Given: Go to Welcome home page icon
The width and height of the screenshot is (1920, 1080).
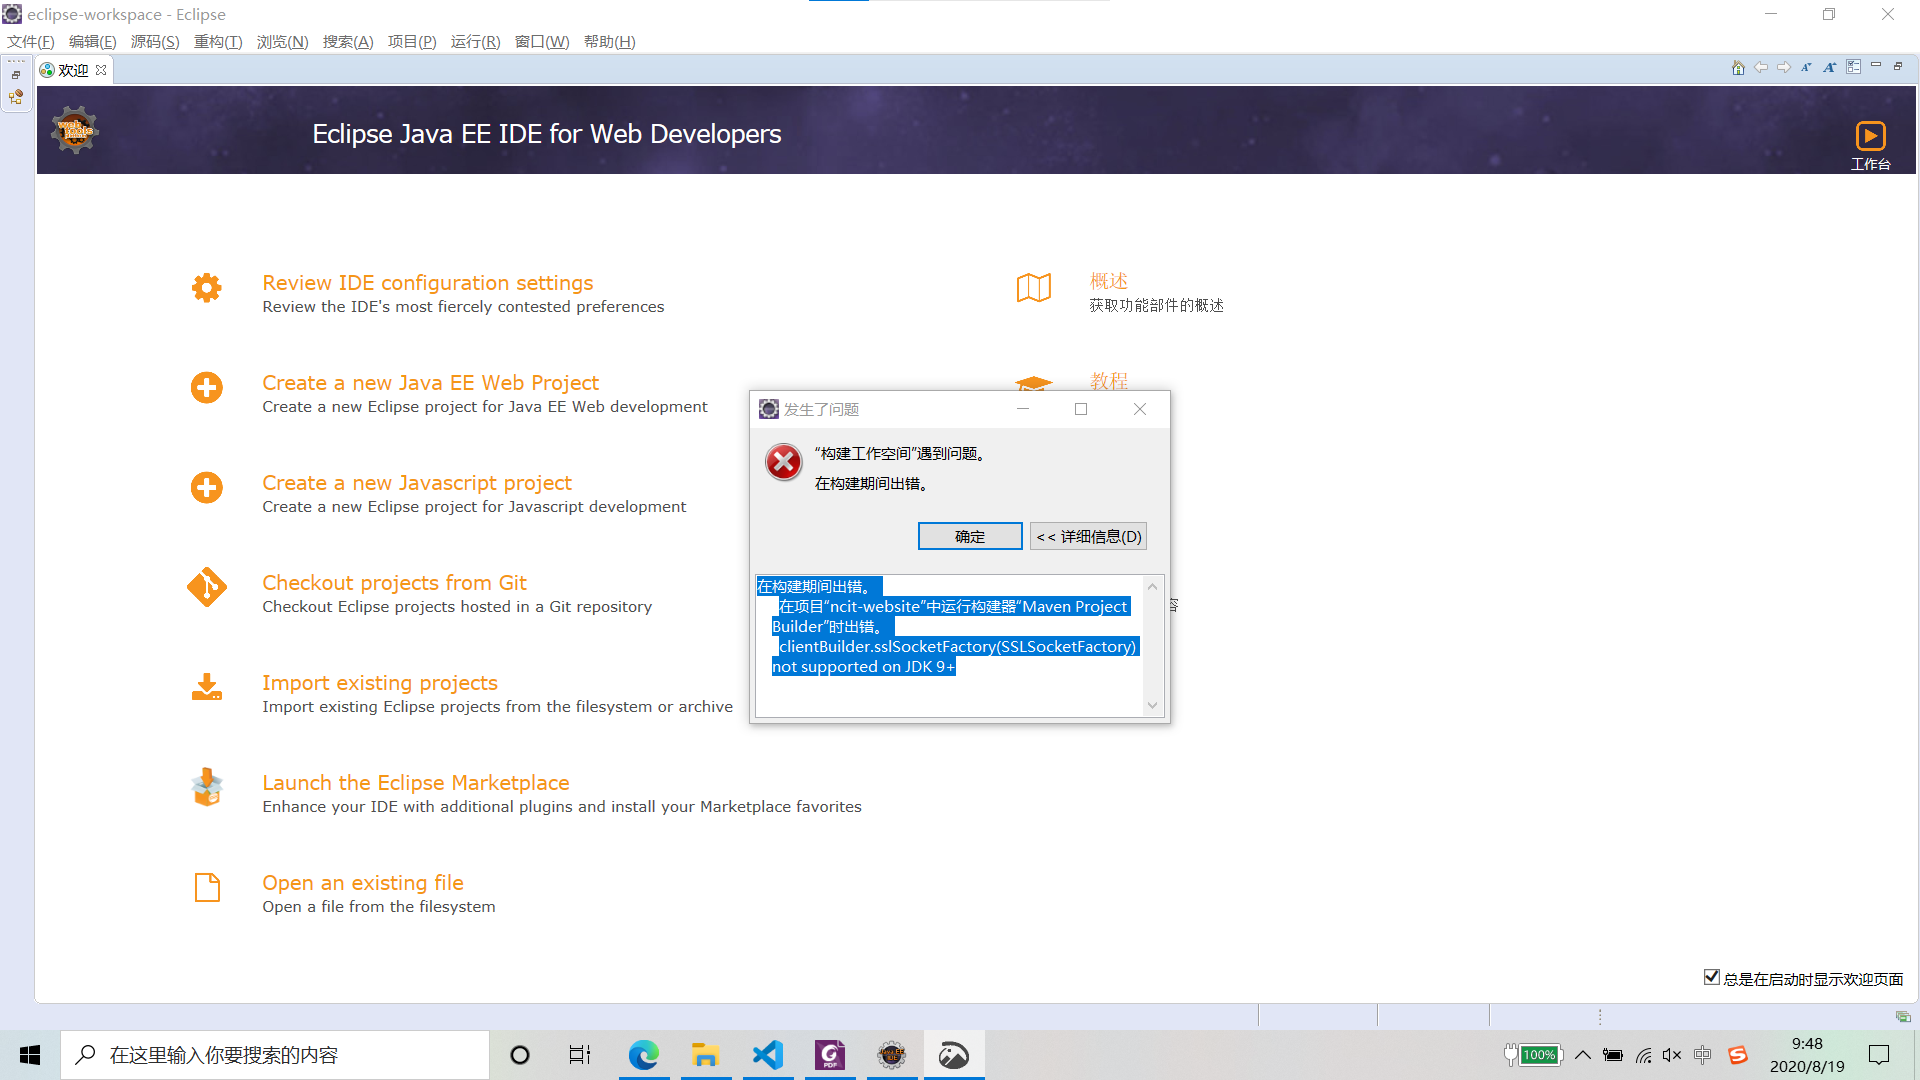Looking at the screenshot, I should click(1738, 68).
